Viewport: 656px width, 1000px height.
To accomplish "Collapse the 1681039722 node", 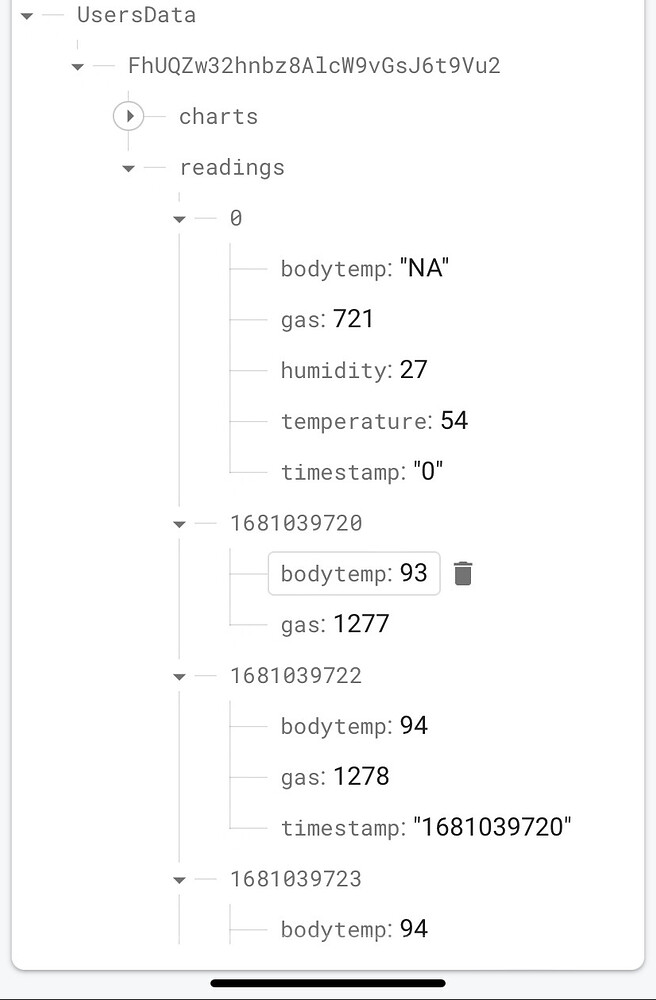I will pos(179,675).
